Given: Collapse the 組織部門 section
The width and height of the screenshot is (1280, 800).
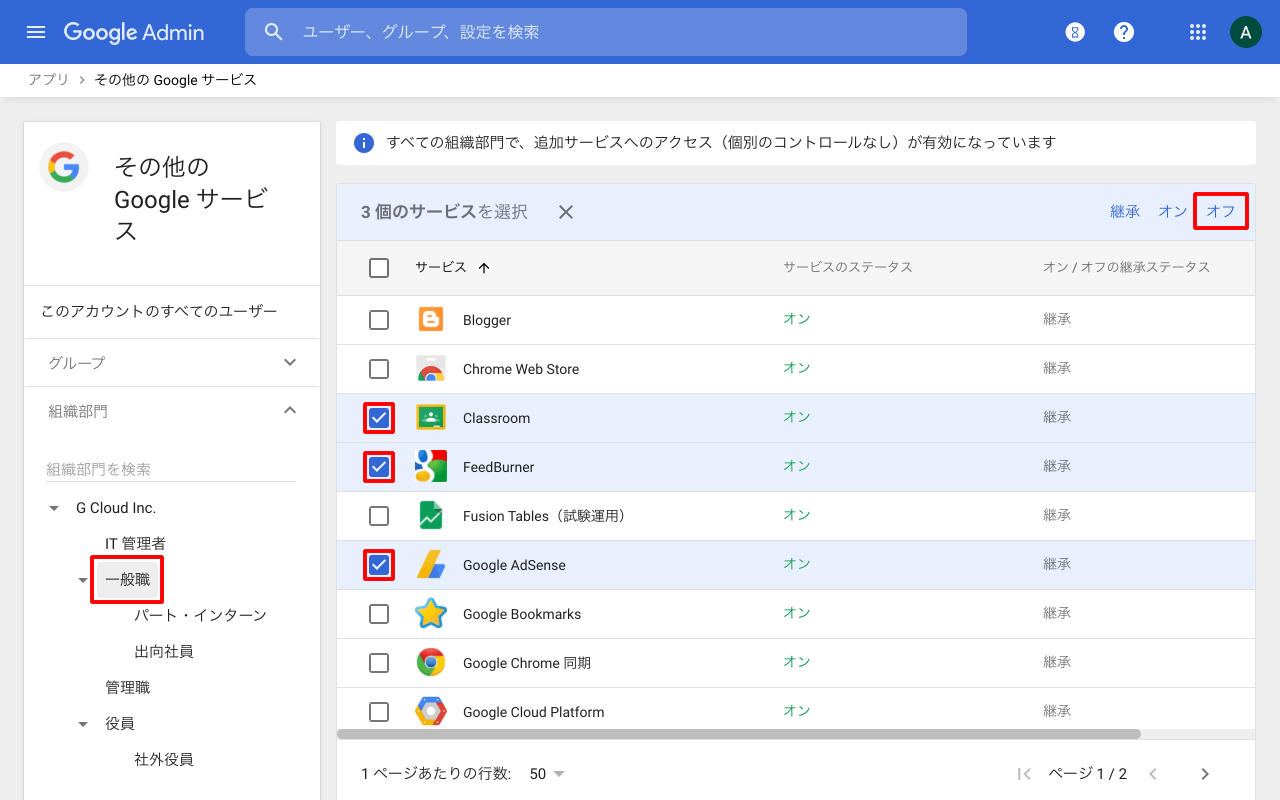Looking at the screenshot, I should pos(290,410).
